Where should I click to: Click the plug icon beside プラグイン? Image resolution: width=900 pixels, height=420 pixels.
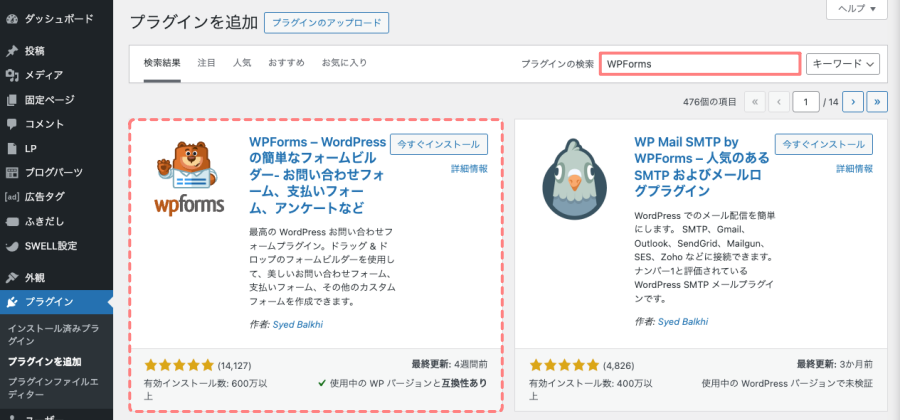[x=11, y=302]
